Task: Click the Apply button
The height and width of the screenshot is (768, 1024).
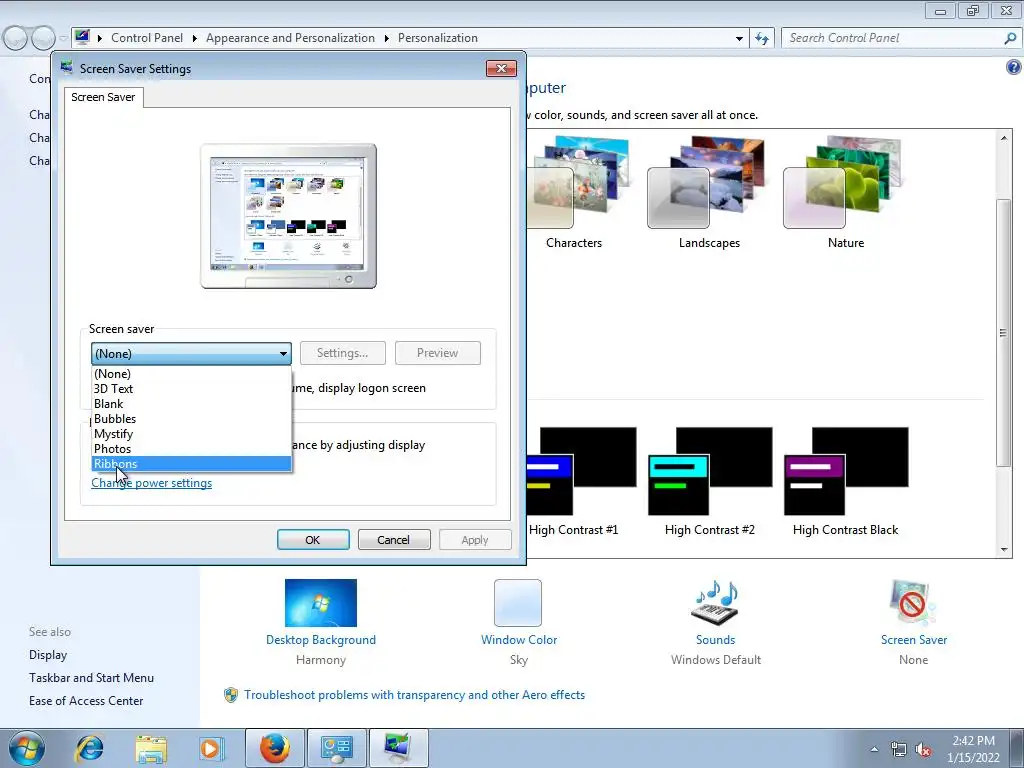Action: point(475,540)
